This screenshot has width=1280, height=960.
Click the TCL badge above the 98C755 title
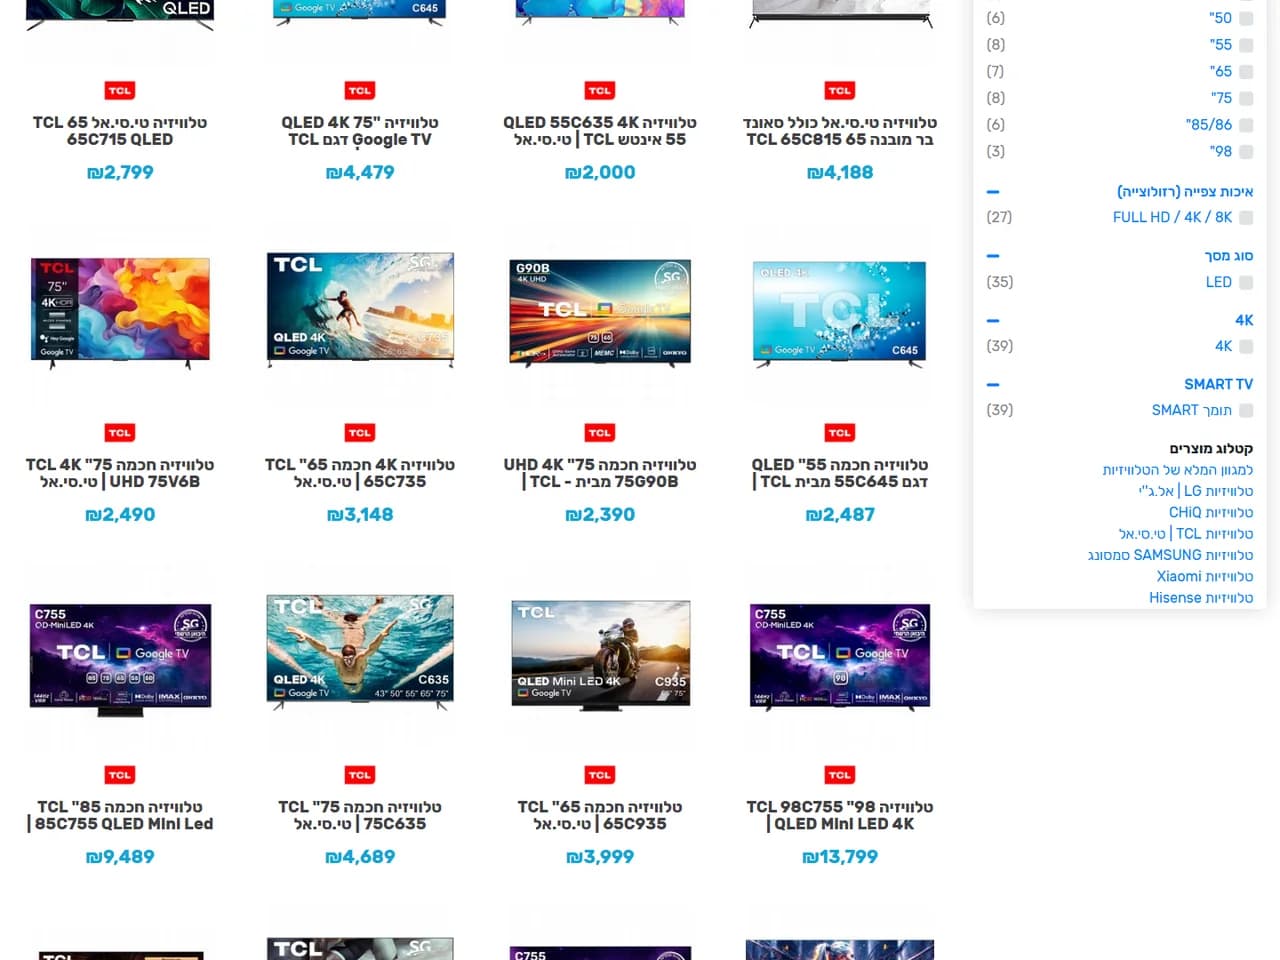[840, 775]
